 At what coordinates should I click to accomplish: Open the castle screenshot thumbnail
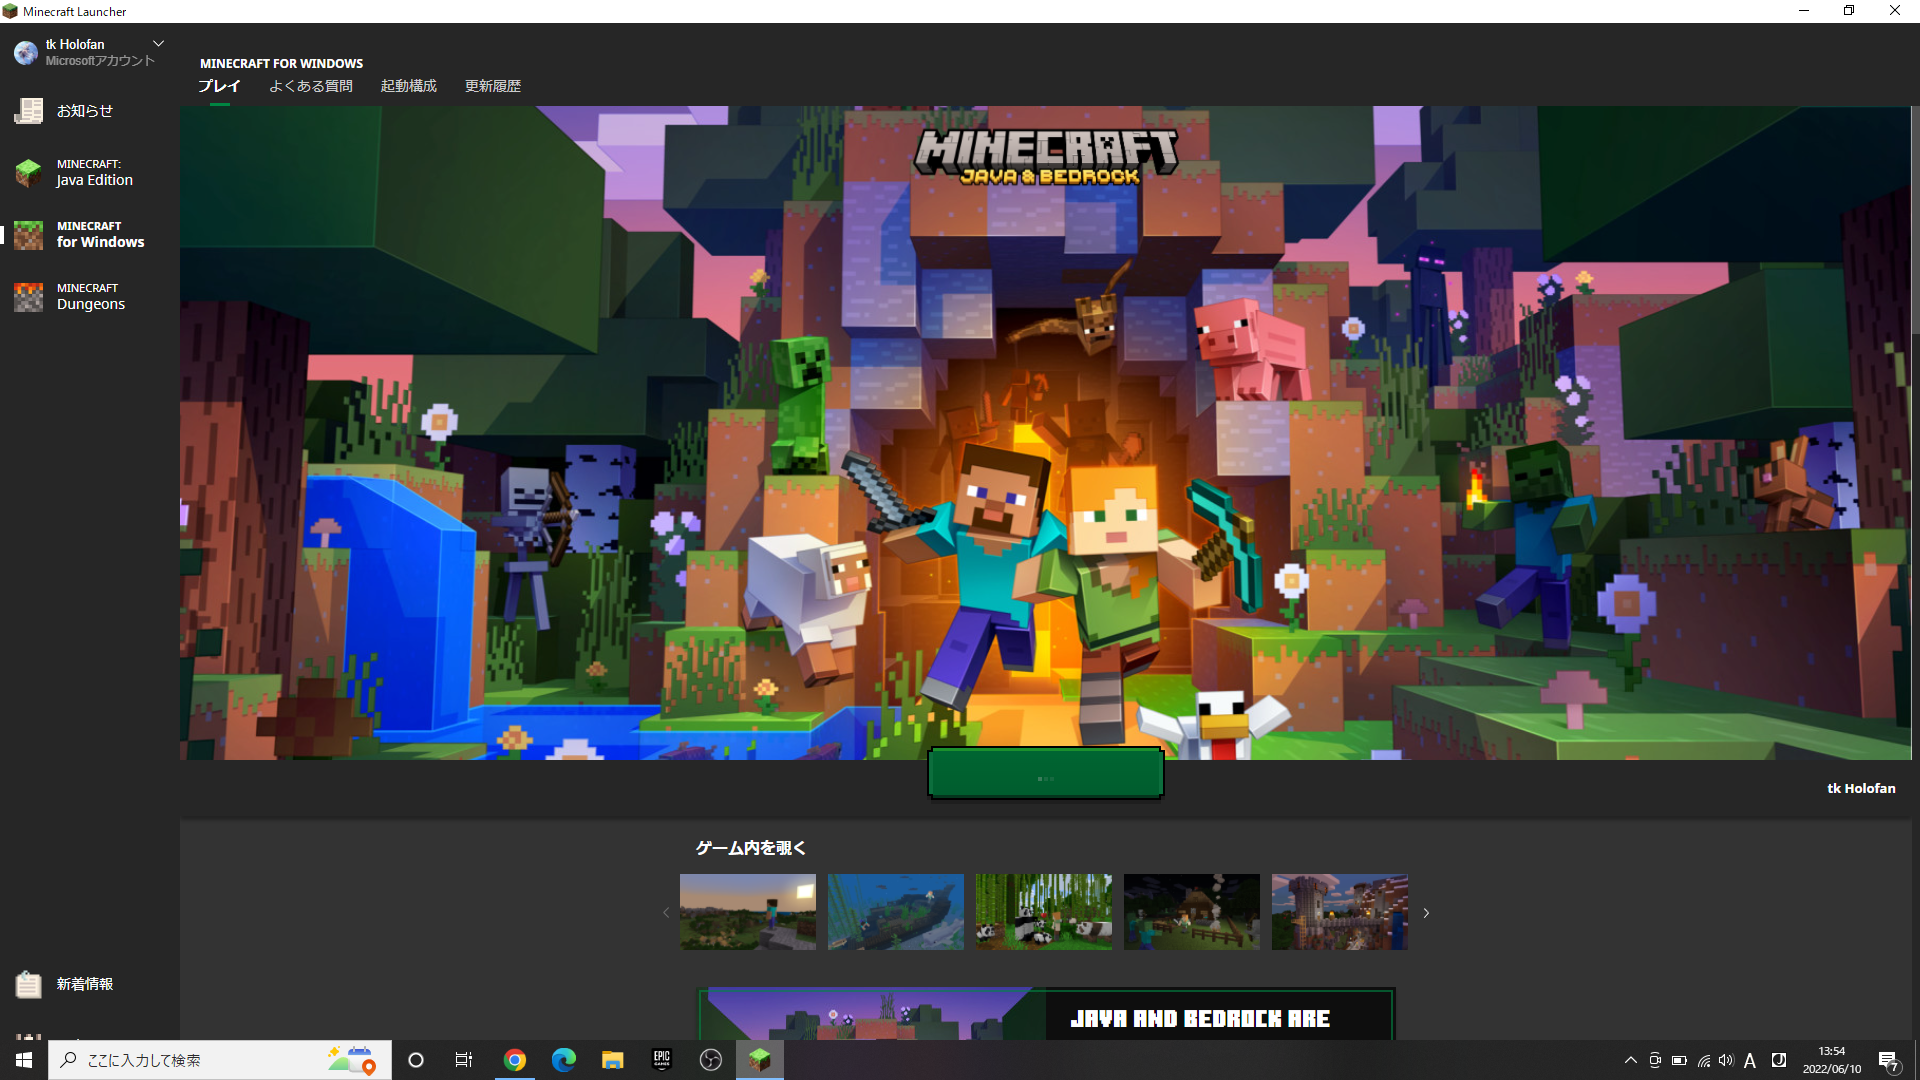coord(1339,912)
